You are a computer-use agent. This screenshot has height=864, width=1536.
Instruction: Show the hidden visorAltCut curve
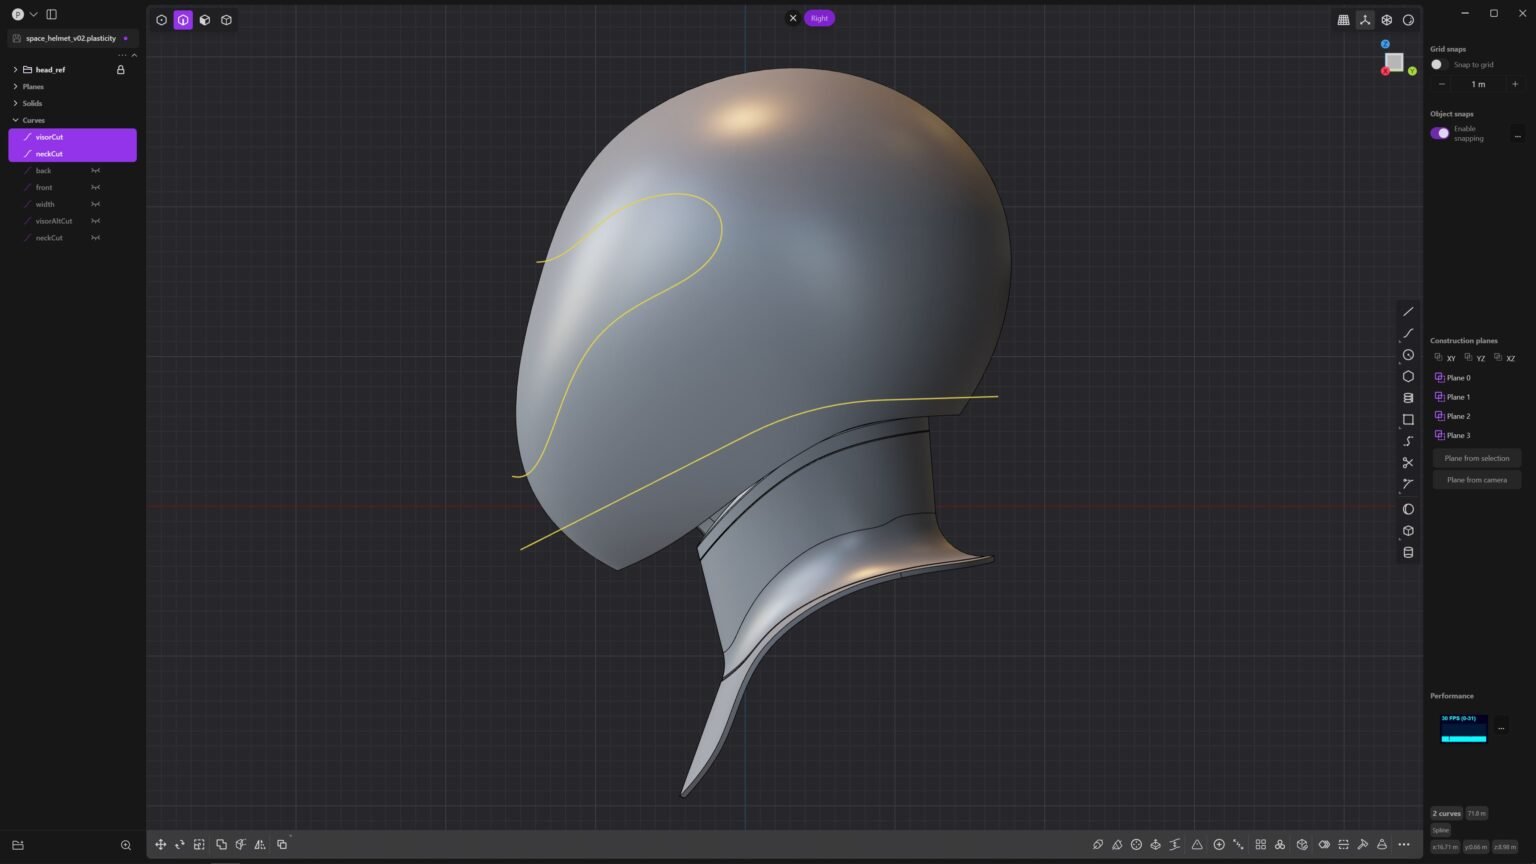coord(96,221)
